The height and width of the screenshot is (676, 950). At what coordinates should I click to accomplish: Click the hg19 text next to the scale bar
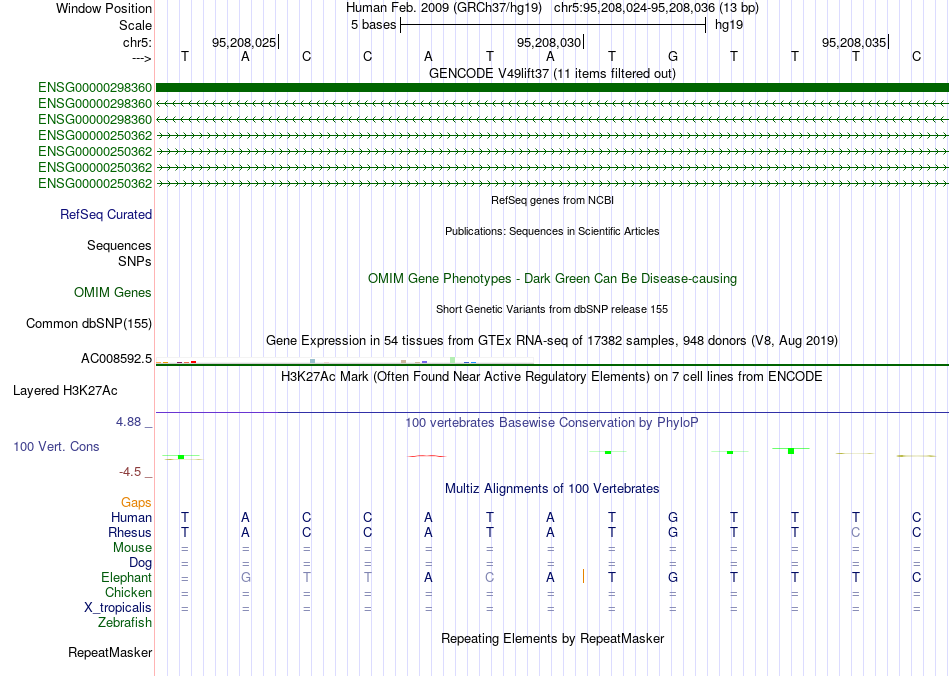729,25
